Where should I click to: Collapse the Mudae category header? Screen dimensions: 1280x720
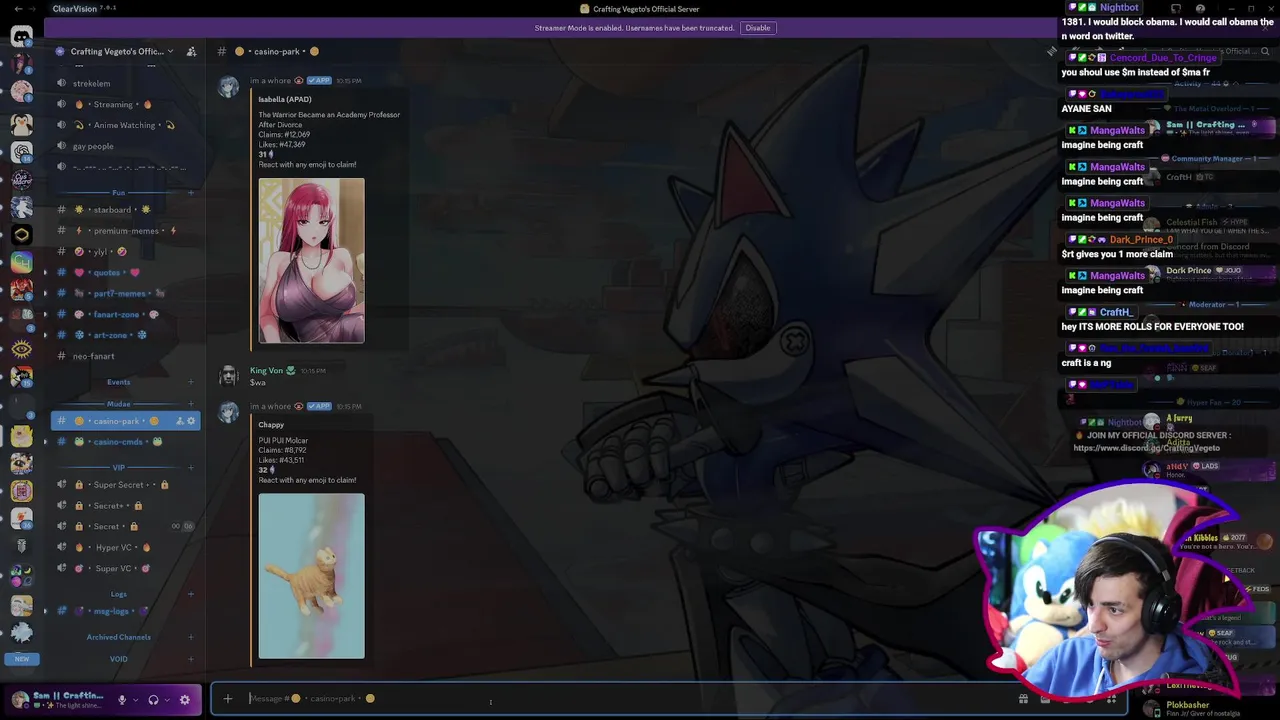(118, 405)
